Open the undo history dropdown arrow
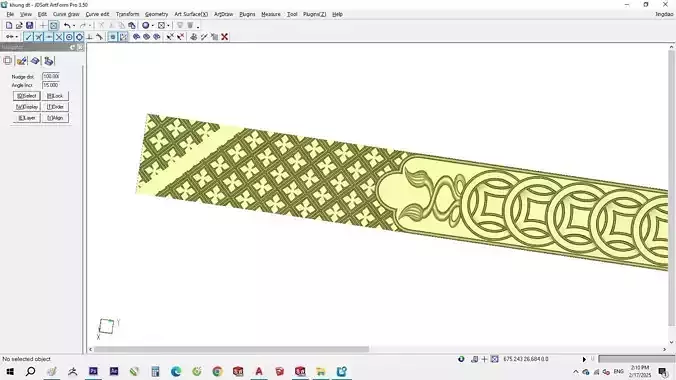 (74, 25)
